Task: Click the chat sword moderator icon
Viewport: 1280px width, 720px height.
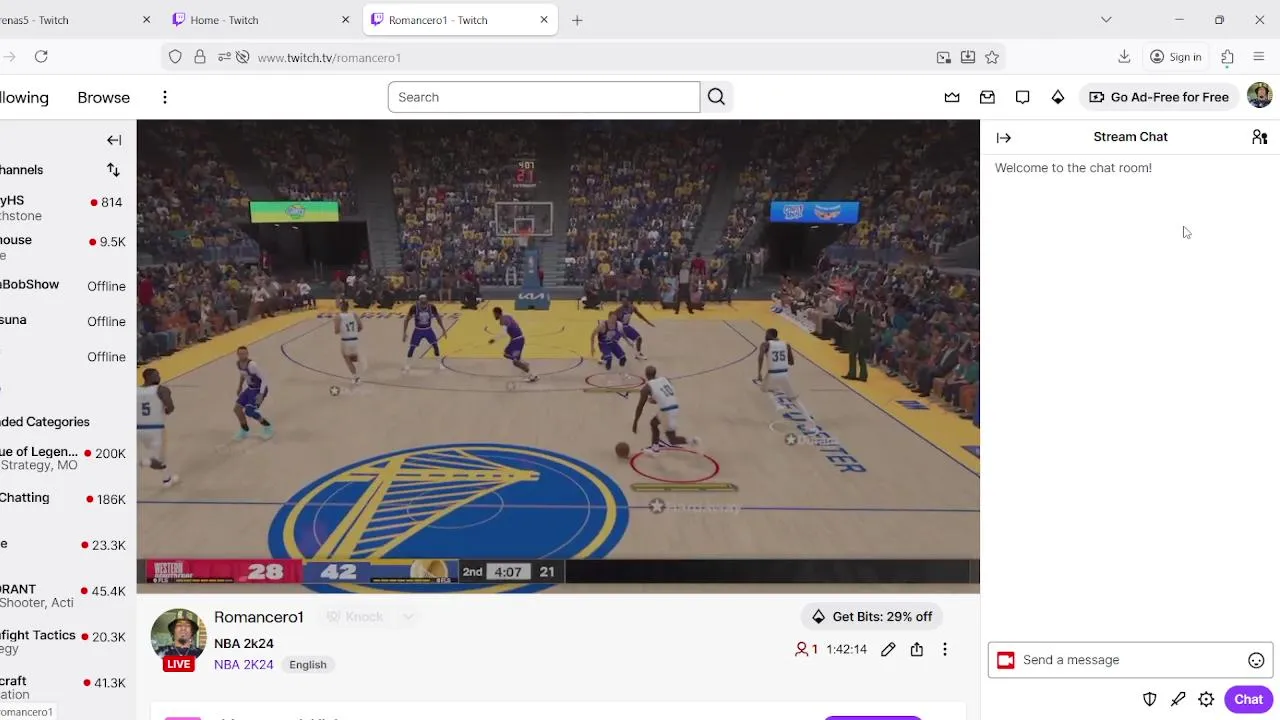Action: coord(1178,699)
